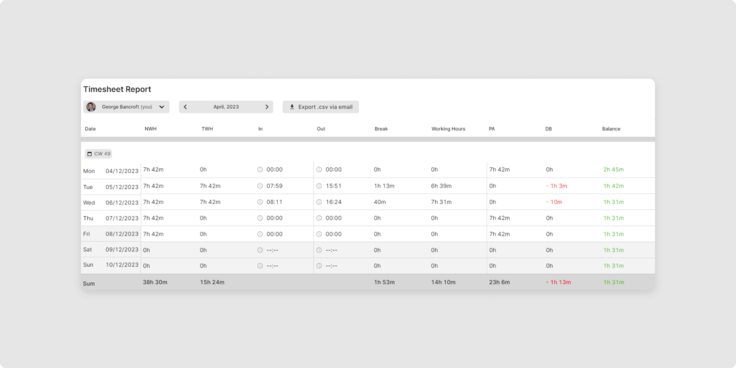Click the green 2h 45m balance value
The image size is (736, 368).
[x=613, y=169]
